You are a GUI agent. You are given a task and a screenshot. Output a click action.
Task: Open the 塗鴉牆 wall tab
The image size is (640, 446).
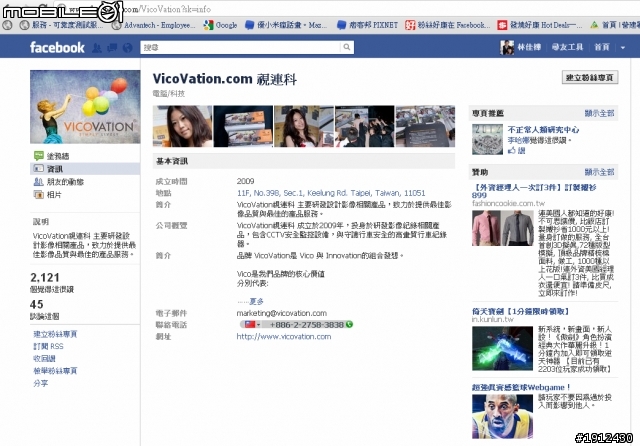58,156
